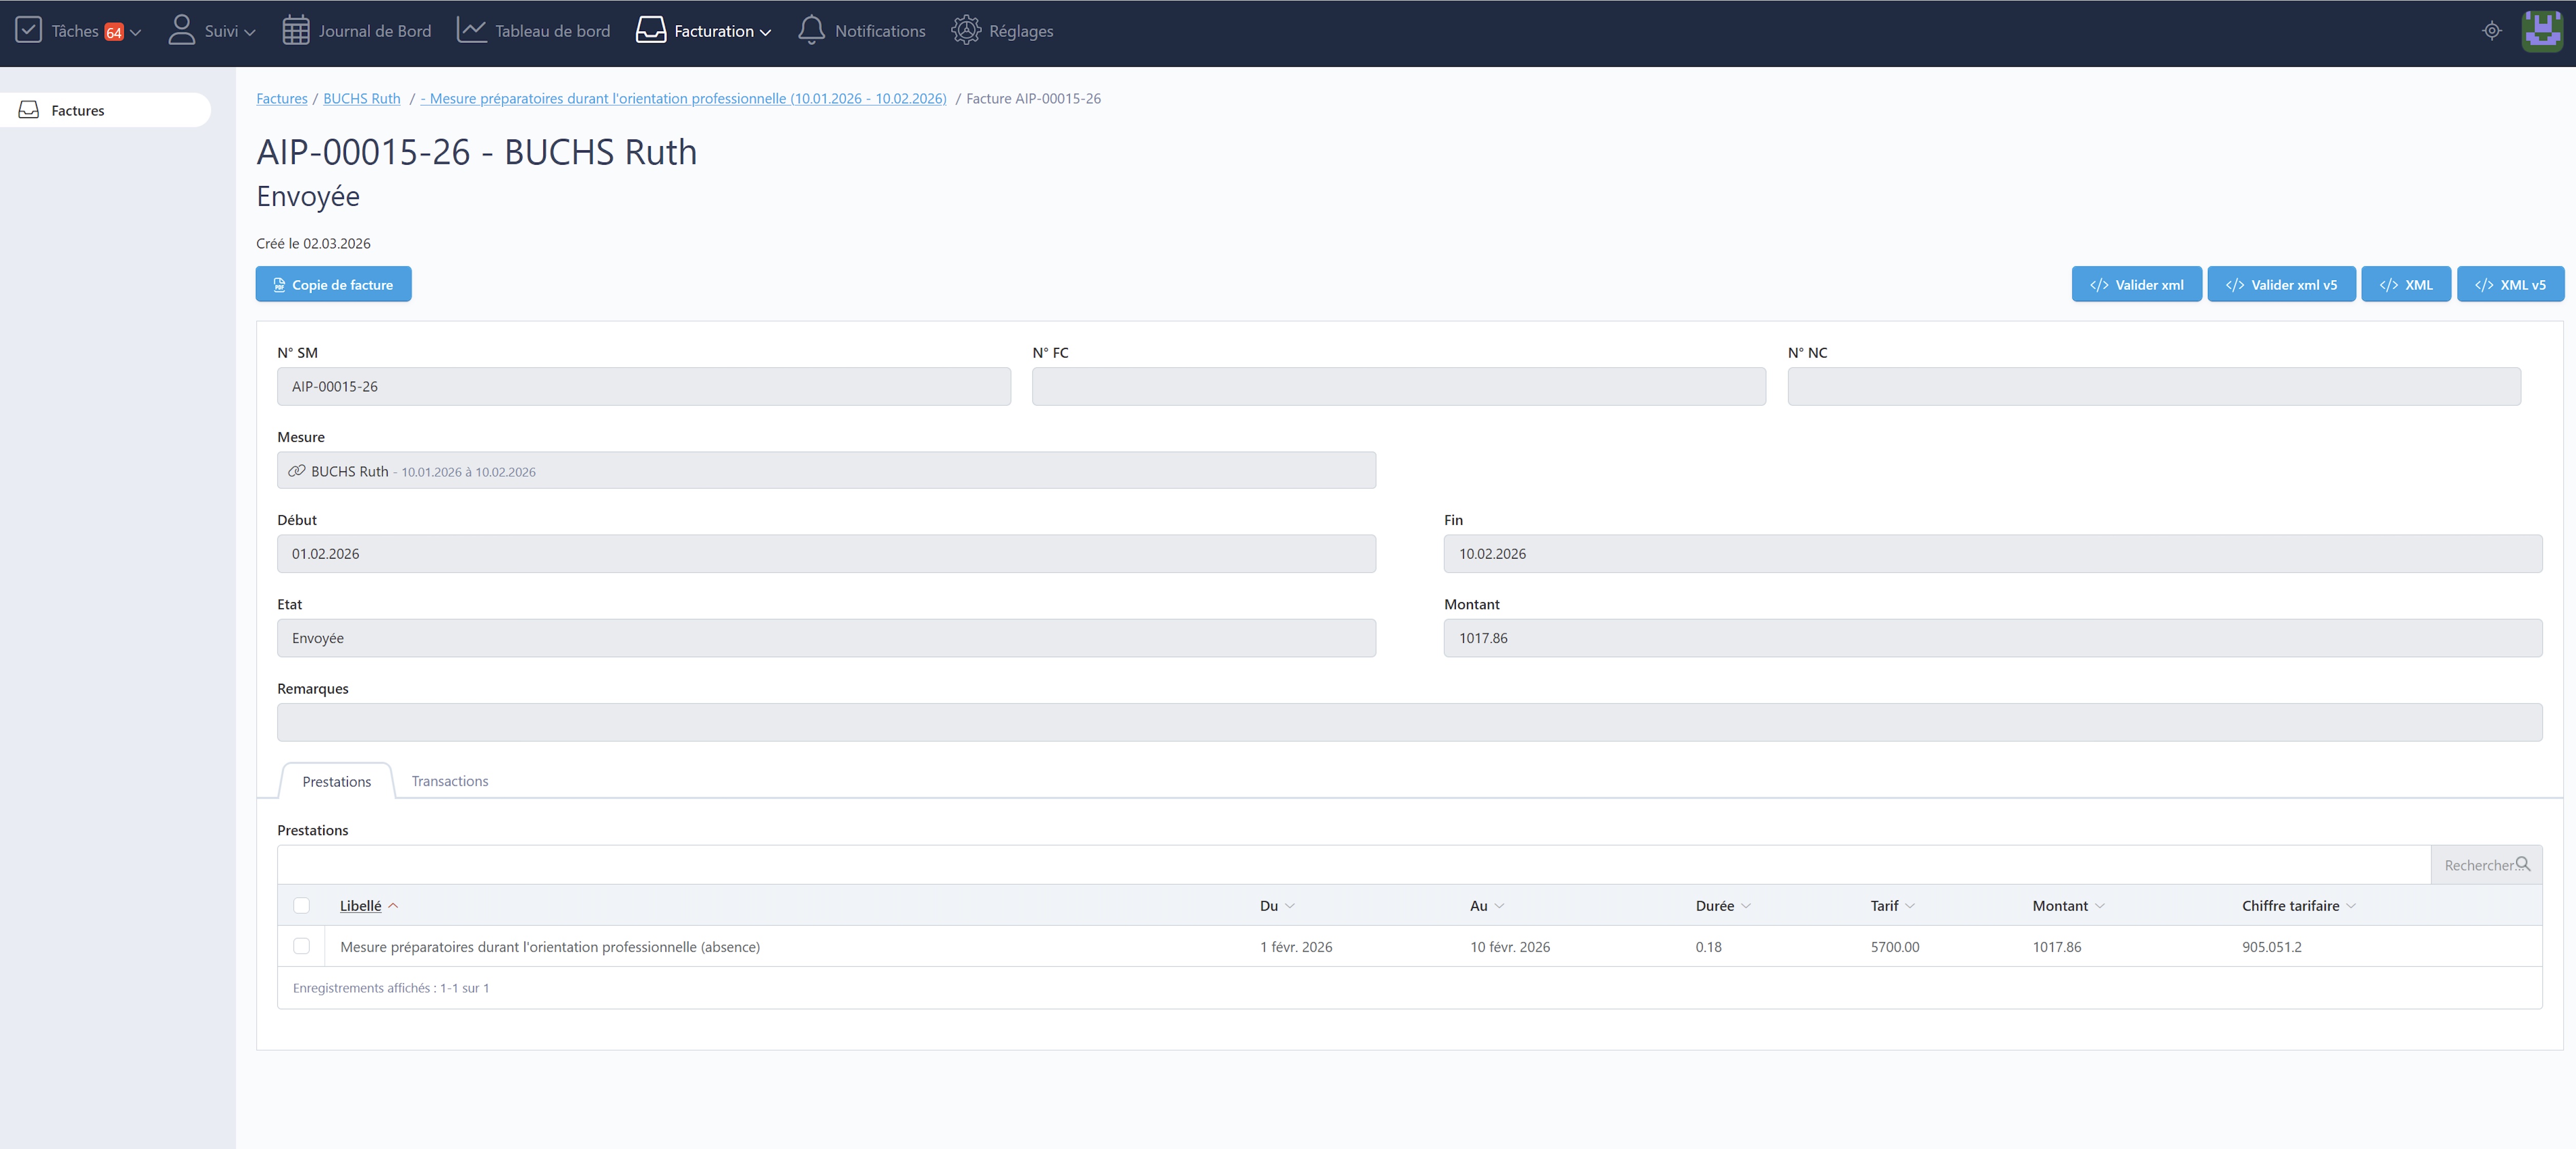This screenshot has height=1149, width=2576.
Task: Click the Factures inbox icon in sidebar
Action: tap(29, 110)
